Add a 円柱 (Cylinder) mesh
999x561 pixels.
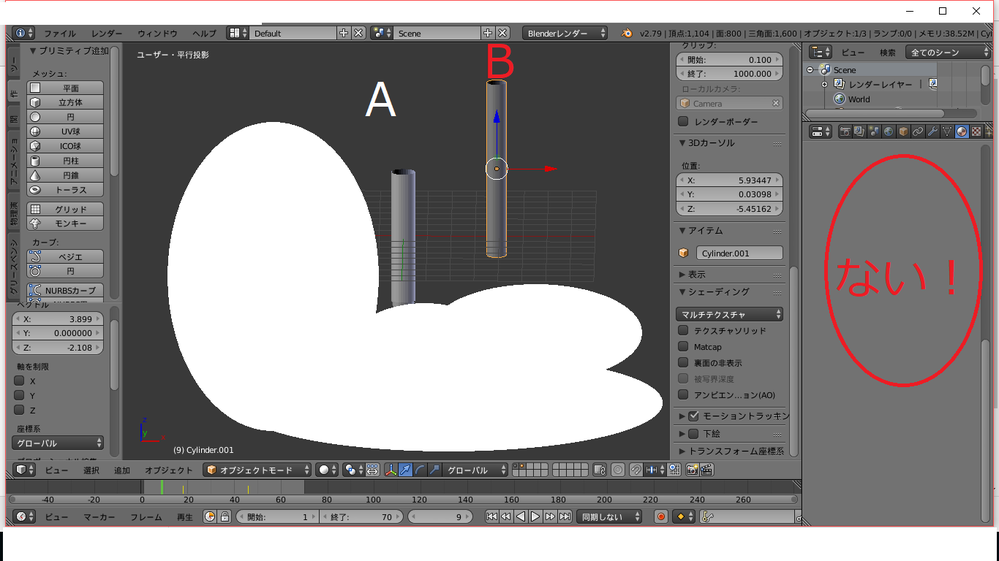point(64,160)
